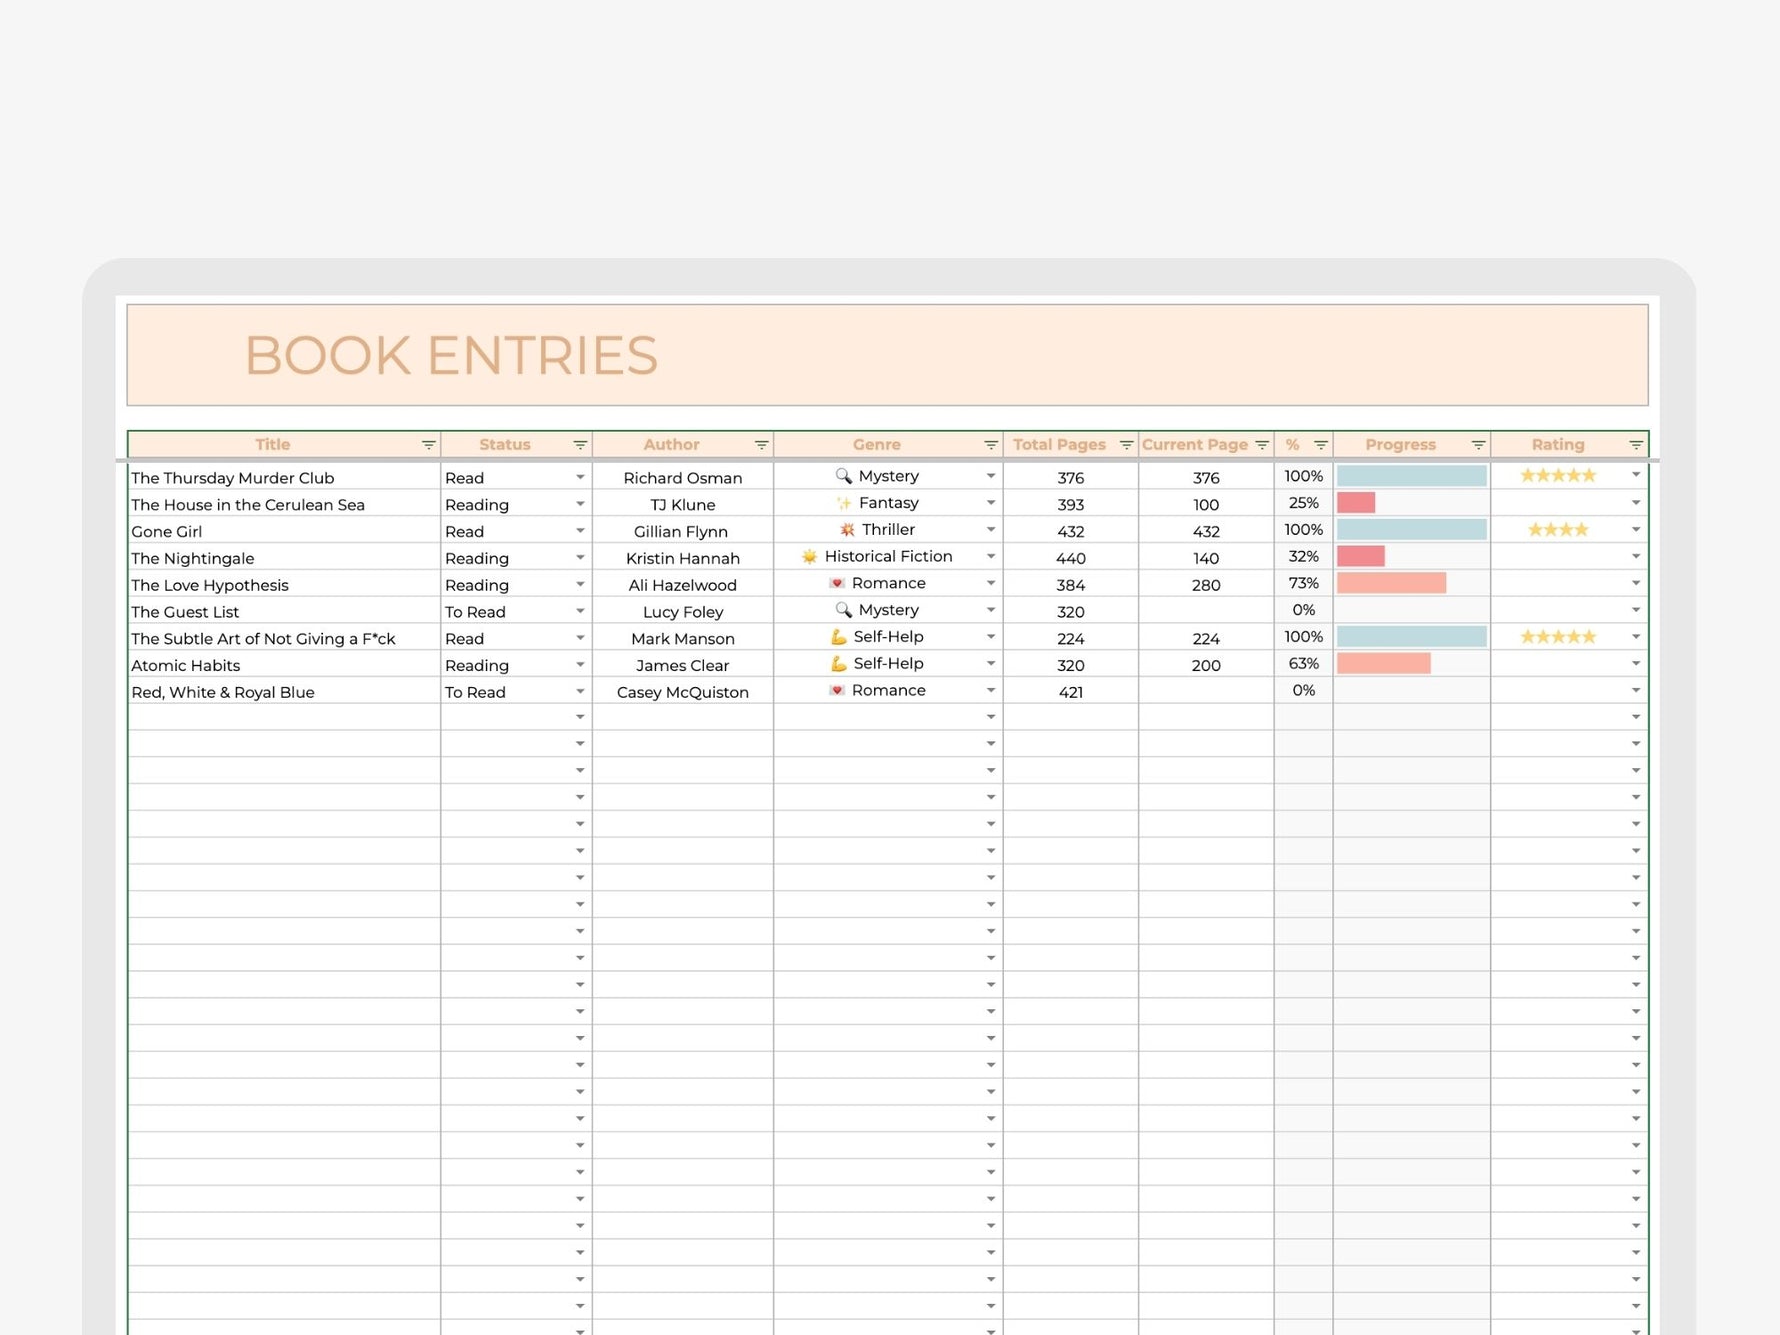The width and height of the screenshot is (1780, 1335).
Task: Expand the Status dropdown for Red, White & Royal Blue
Action: [580, 690]
